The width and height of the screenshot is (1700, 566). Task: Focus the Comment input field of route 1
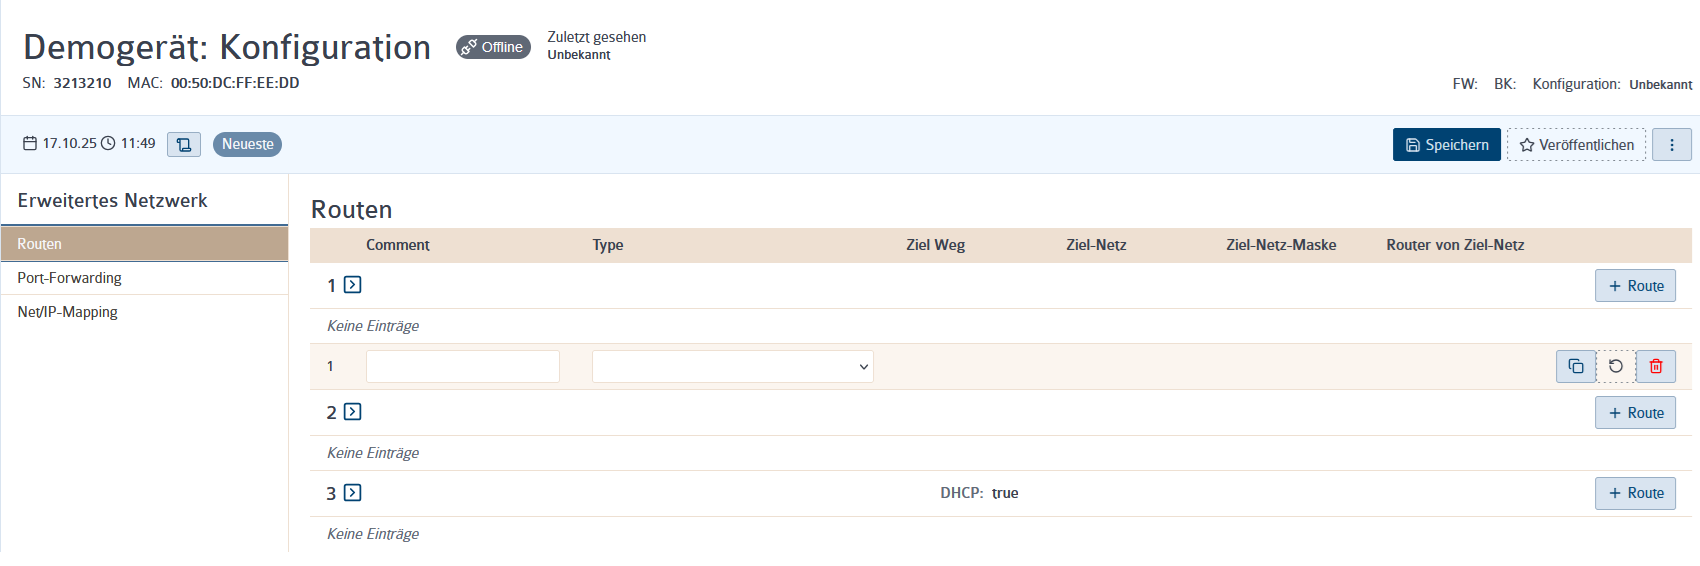pos(463,367)
